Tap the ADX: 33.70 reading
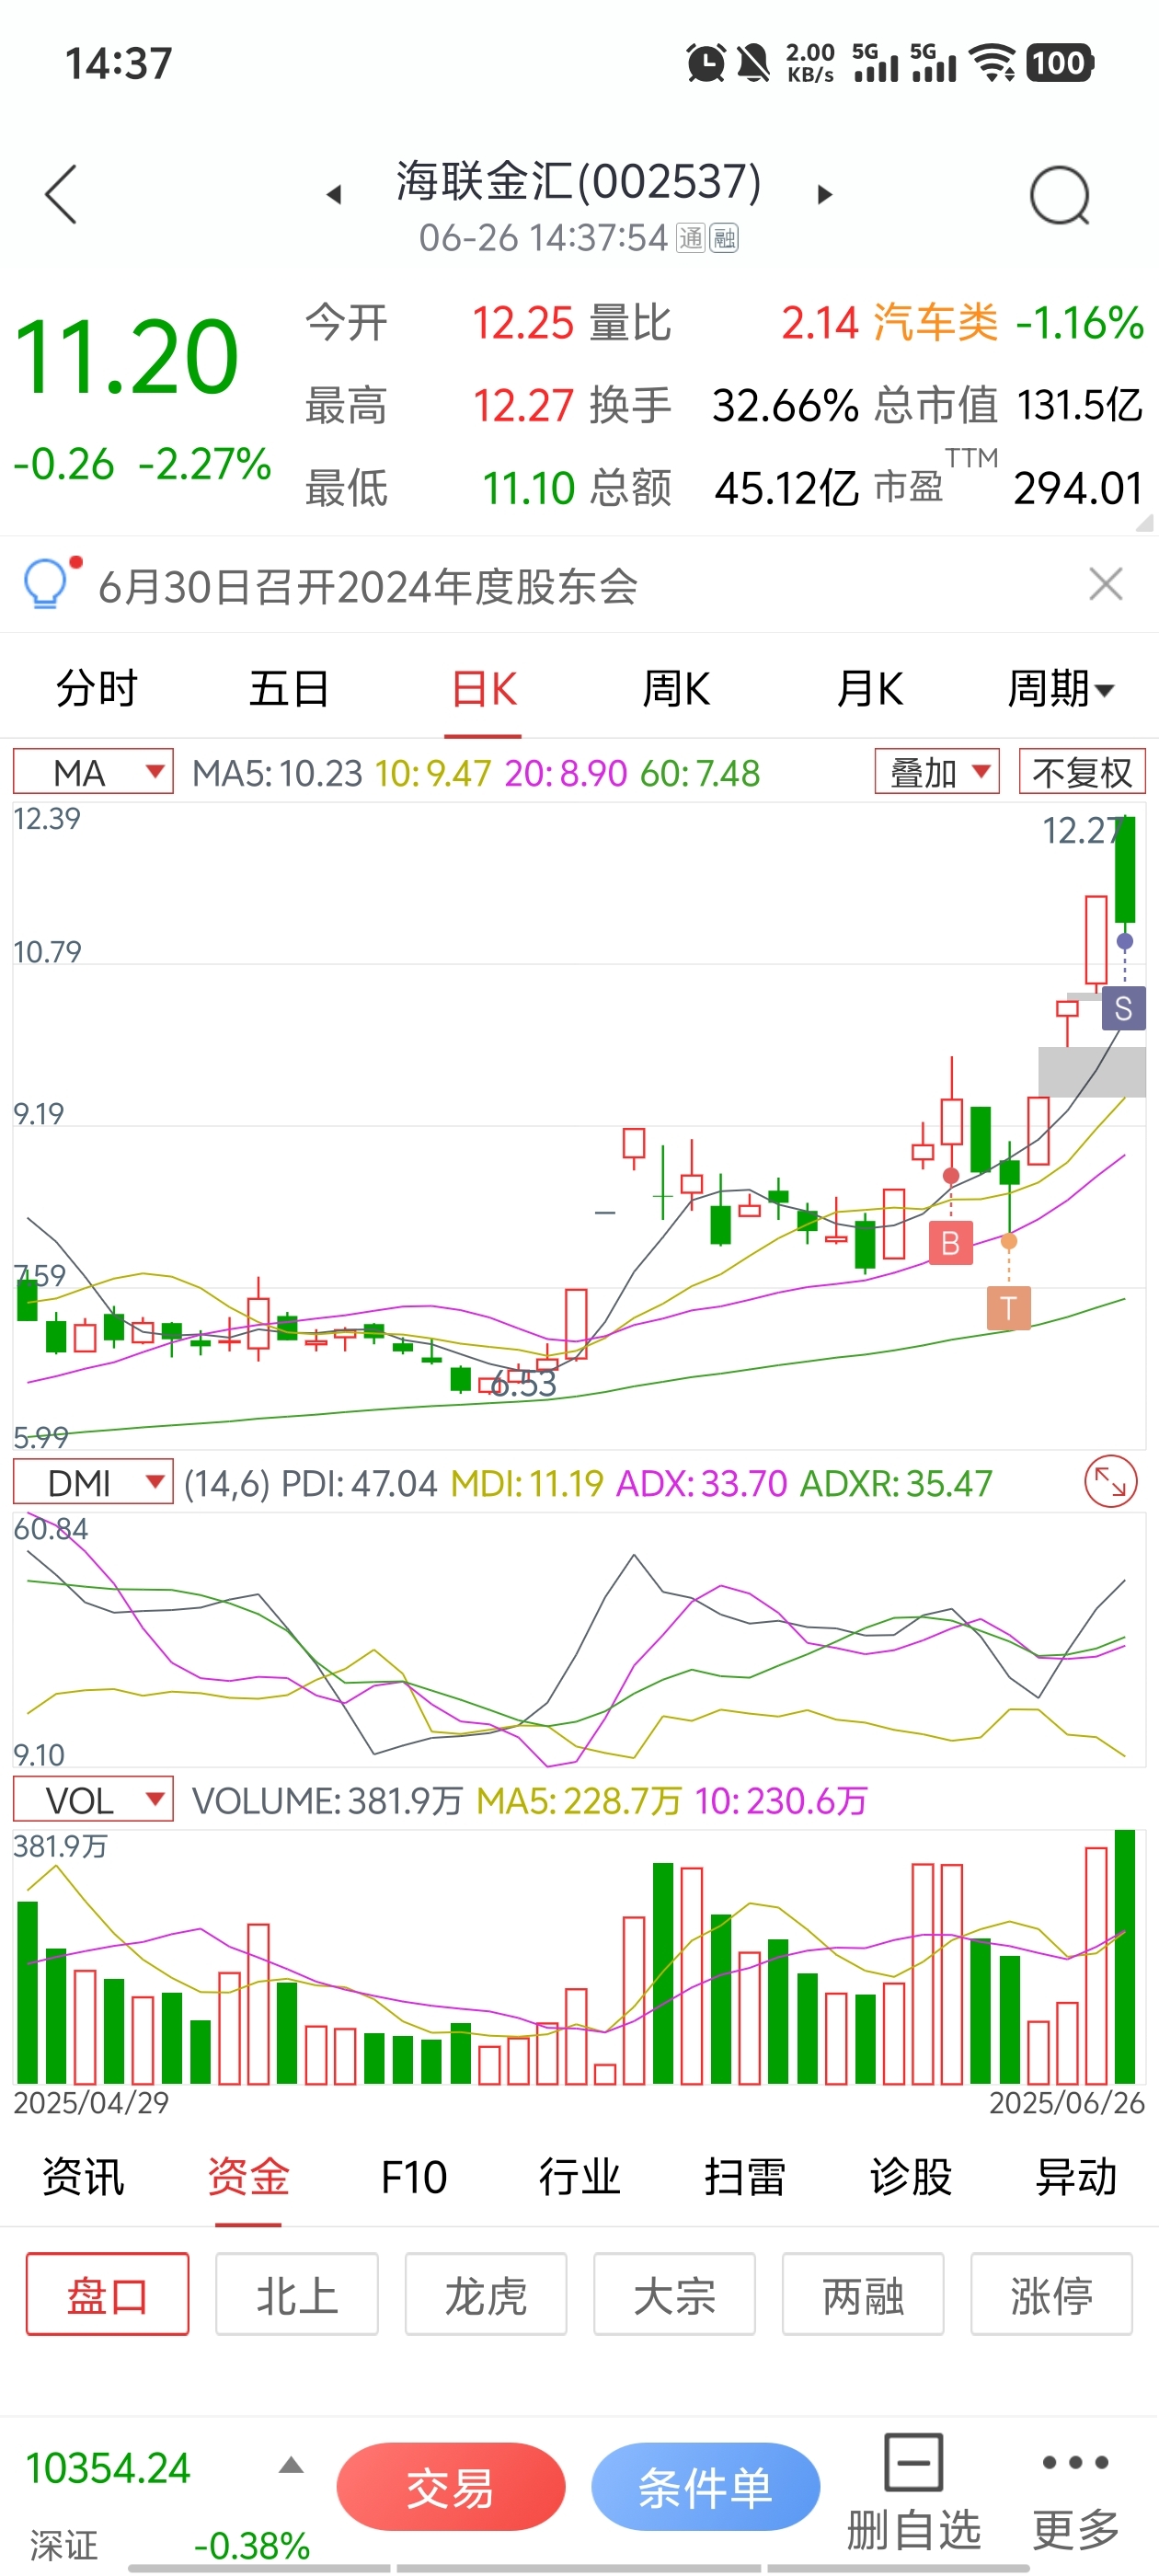1159x2576 pixels. coord(701,1483)
